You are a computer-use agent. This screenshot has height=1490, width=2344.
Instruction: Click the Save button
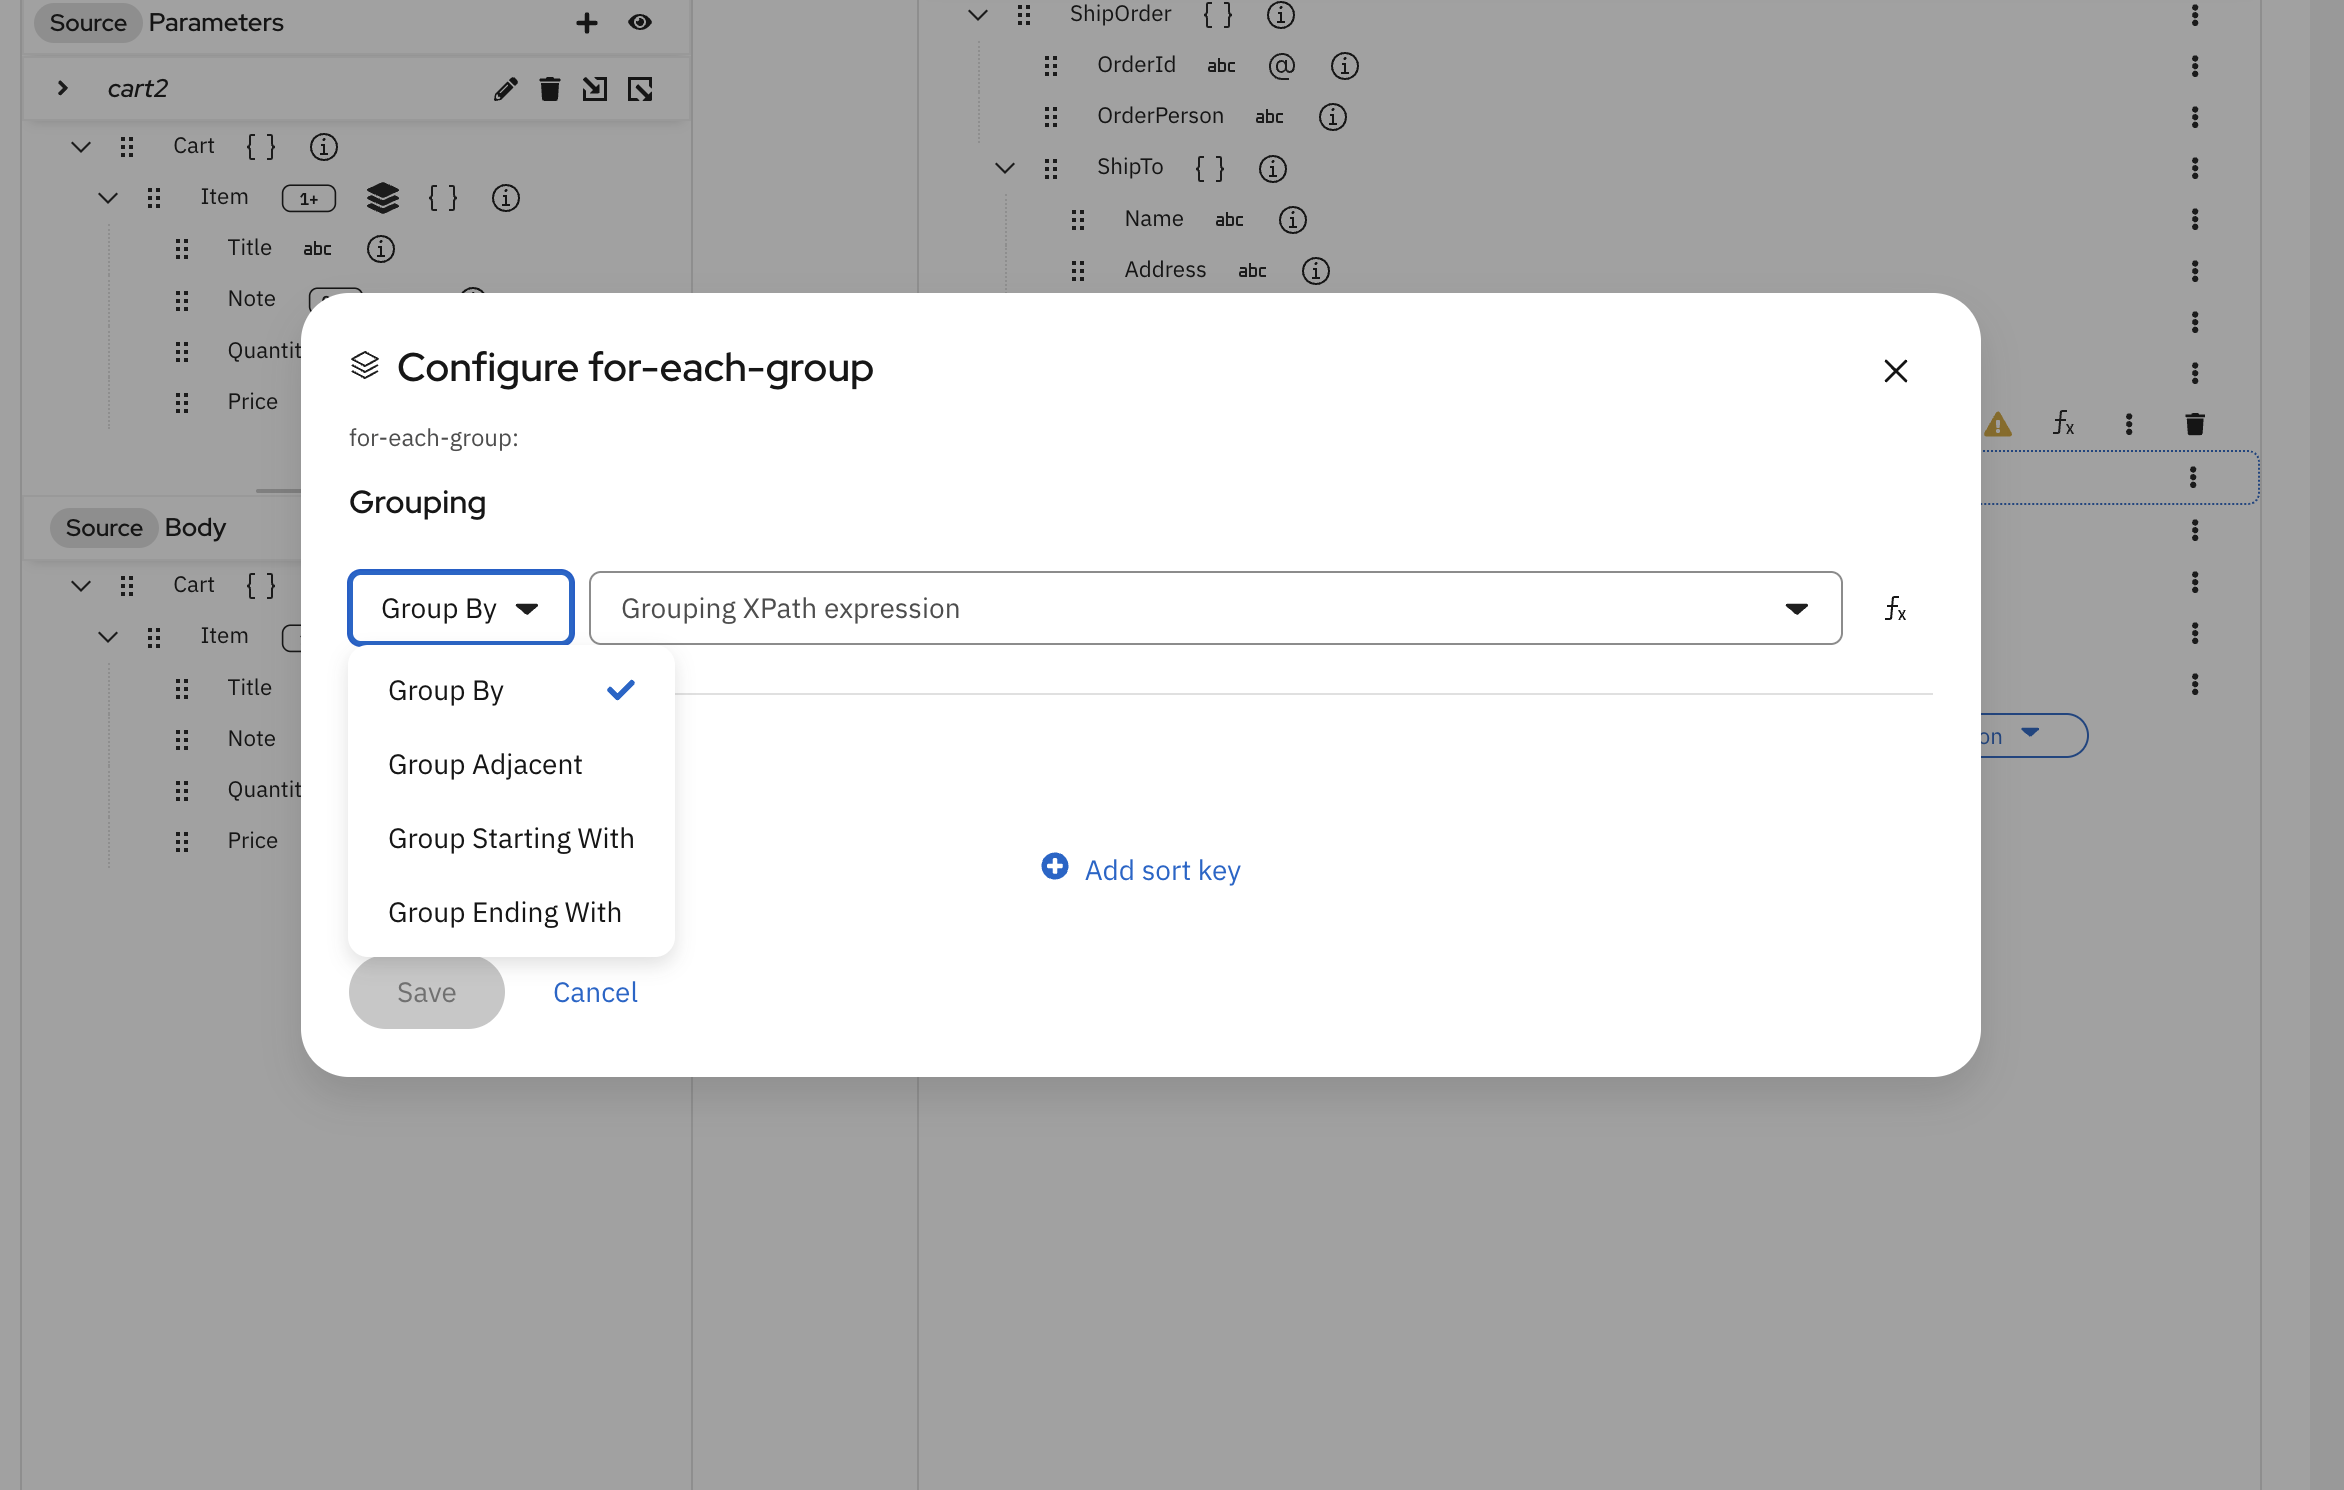[427, 992]
